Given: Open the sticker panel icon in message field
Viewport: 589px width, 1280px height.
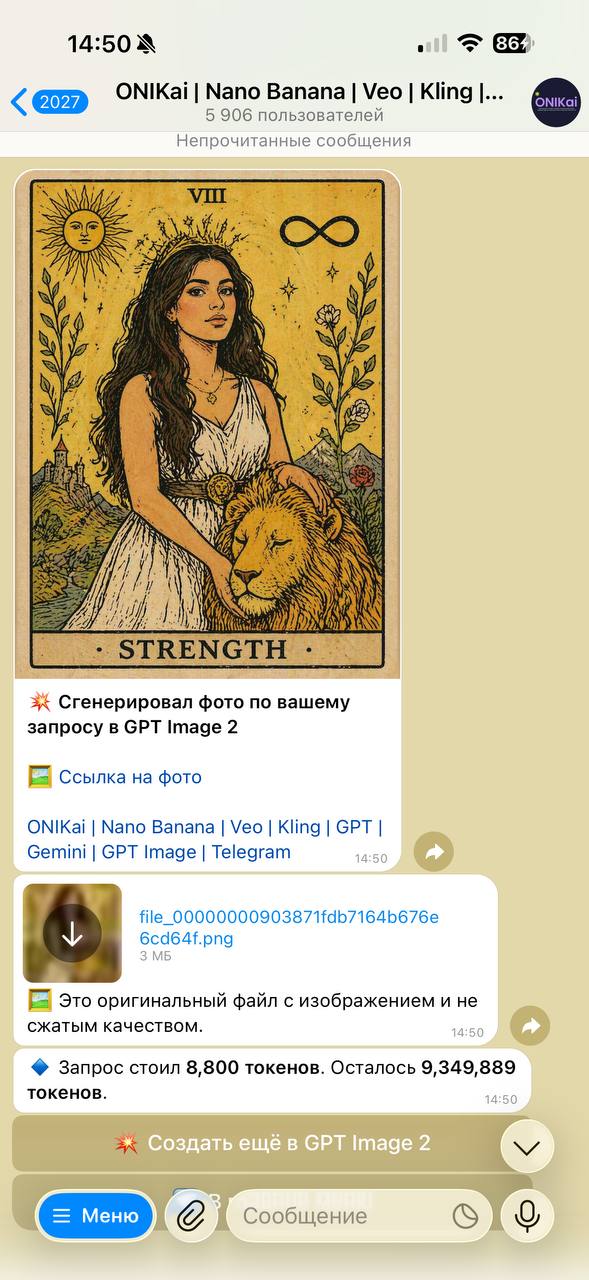Looking at the screenshot, I should 465,1216.
